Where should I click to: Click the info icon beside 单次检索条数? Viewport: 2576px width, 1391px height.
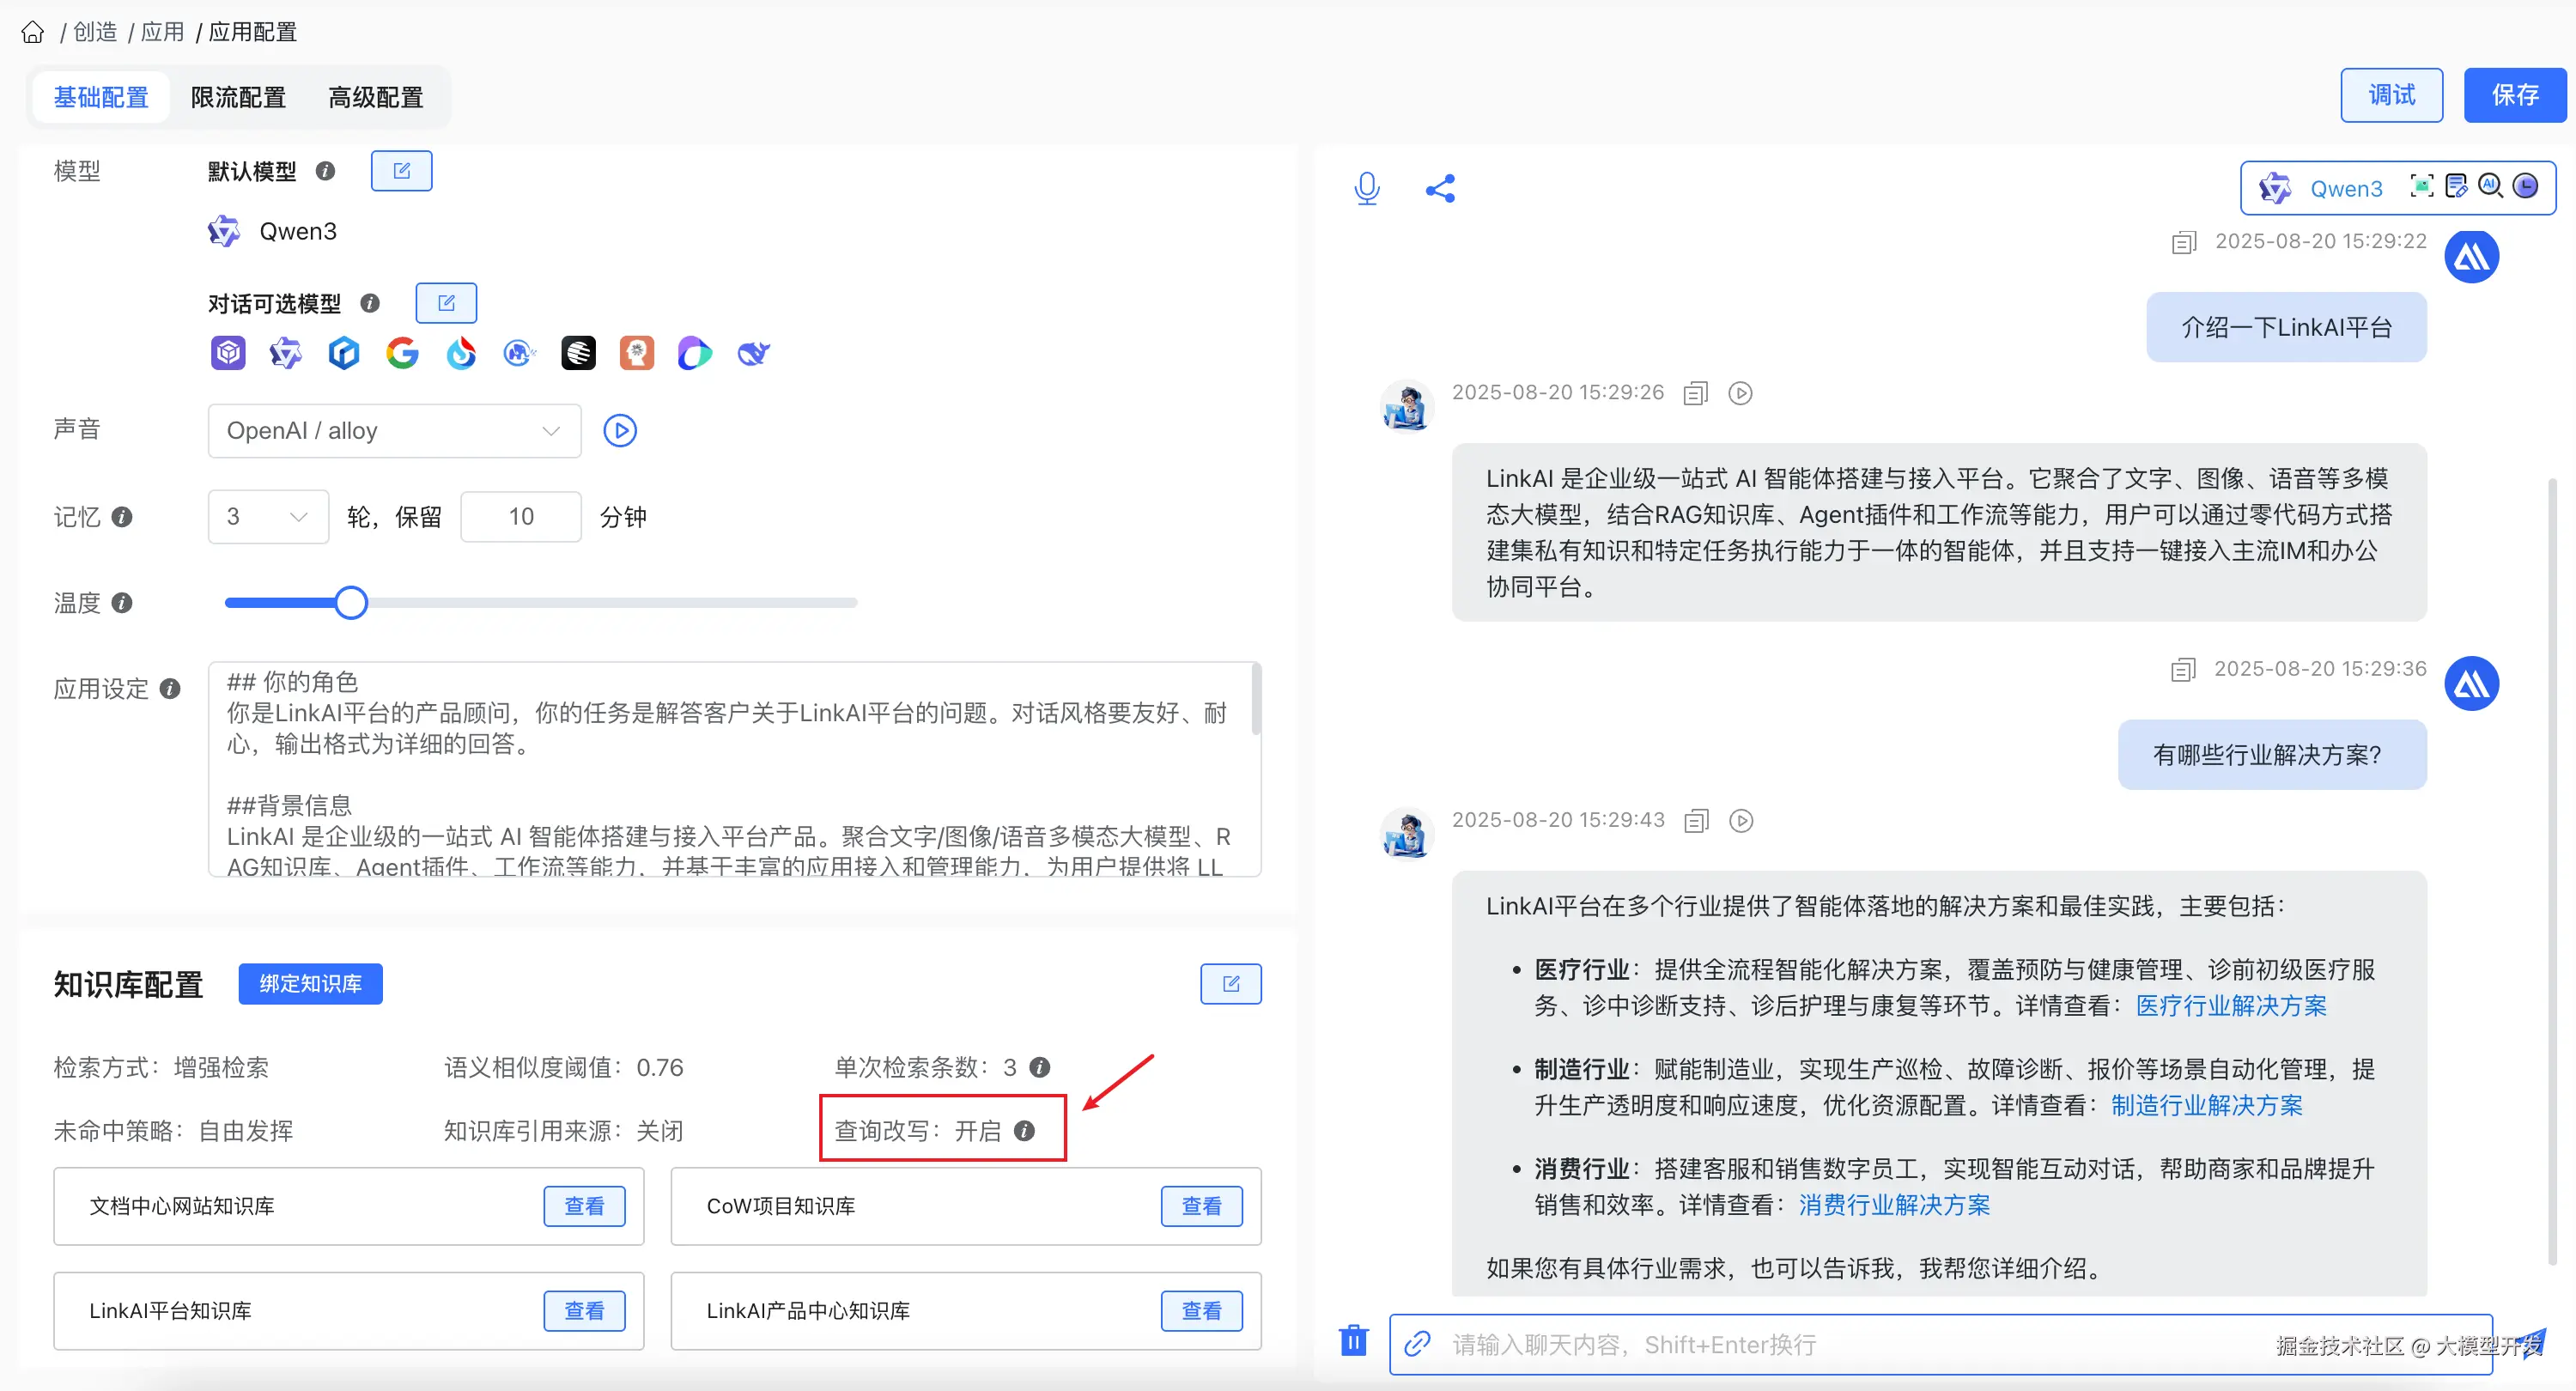(1040, 1067)
